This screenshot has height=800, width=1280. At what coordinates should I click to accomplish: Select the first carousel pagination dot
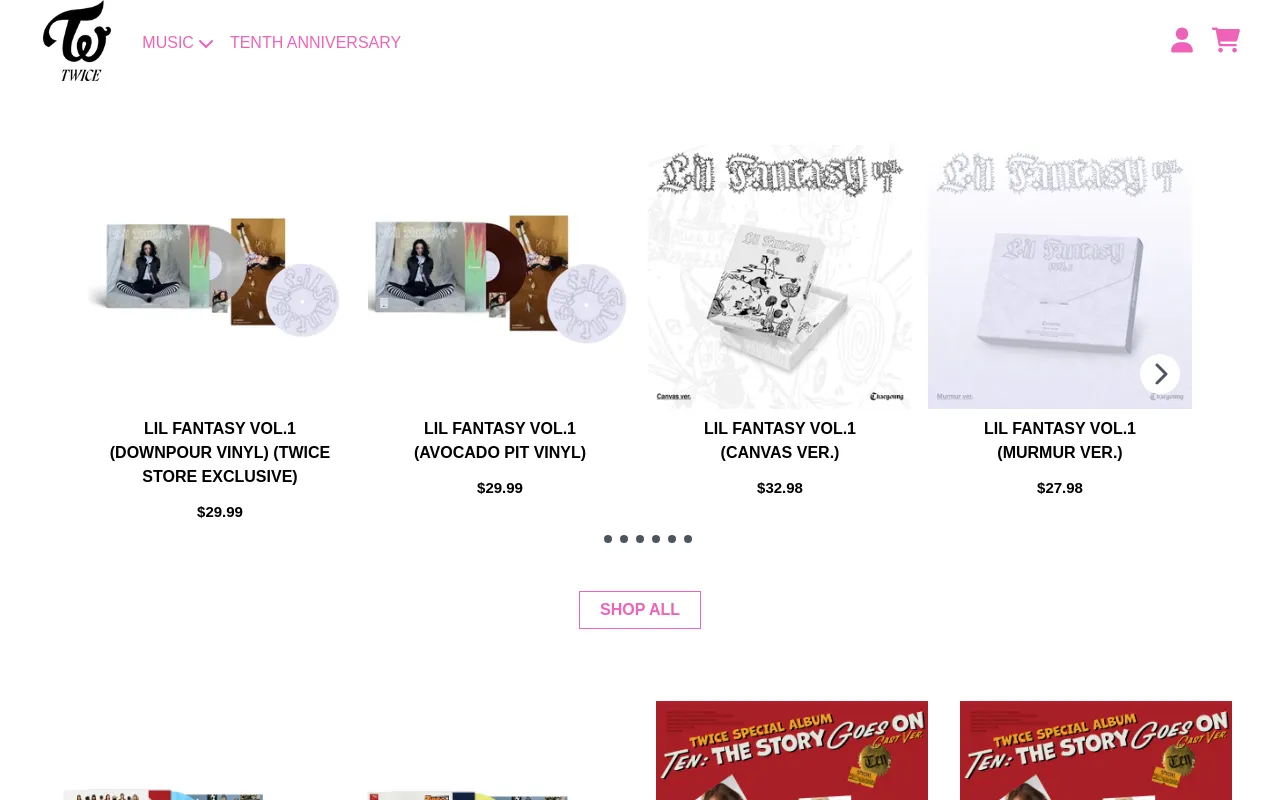[x=608, y=539]
